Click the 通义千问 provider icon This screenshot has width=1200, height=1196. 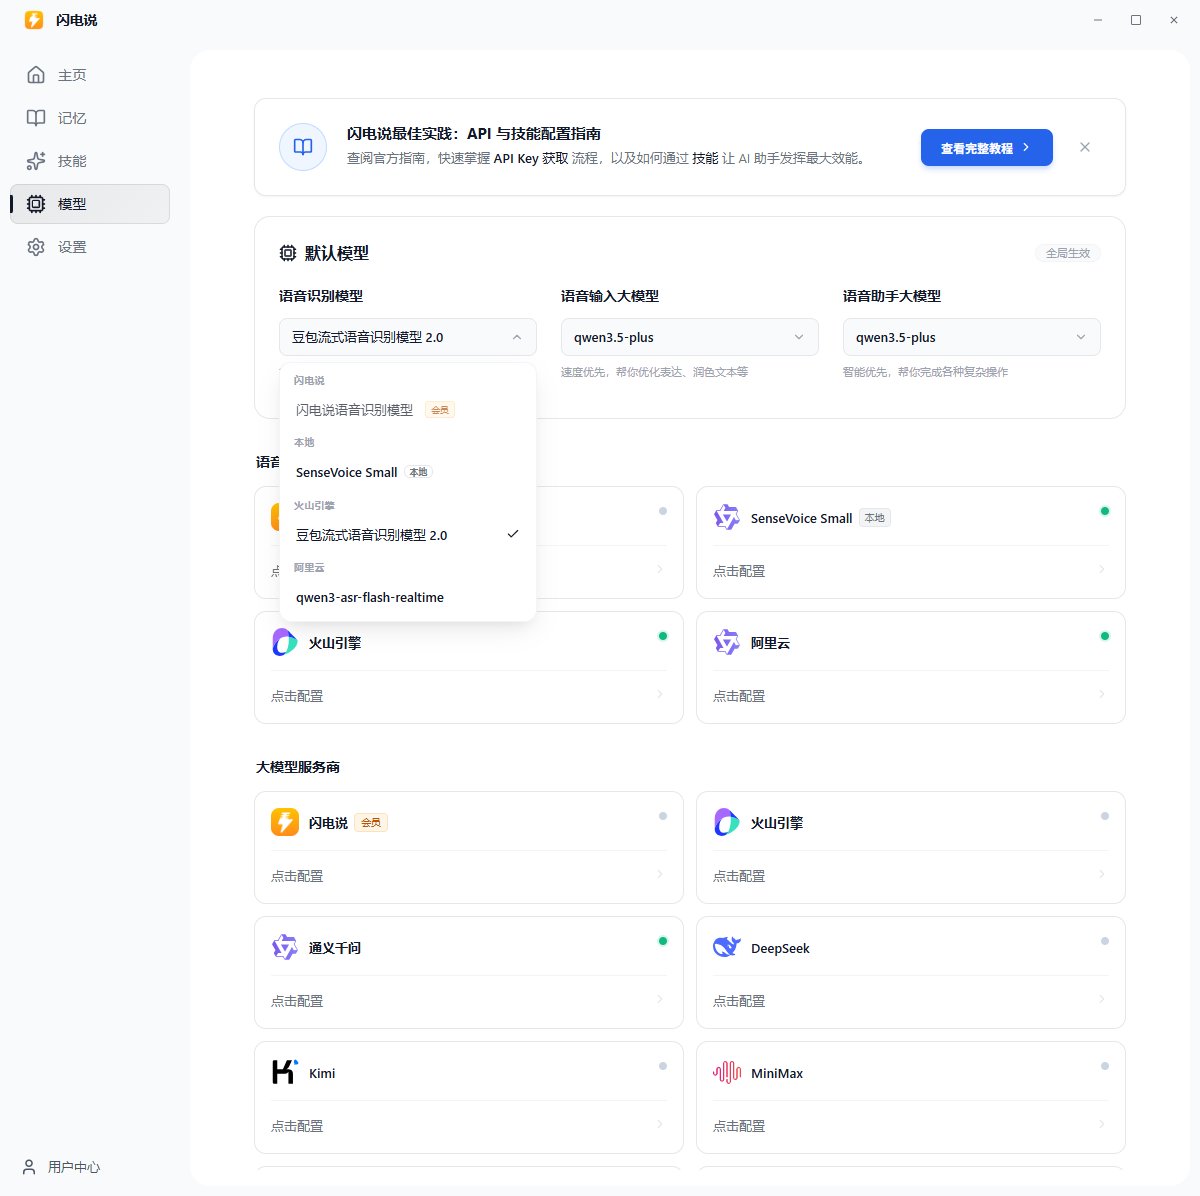[x=285, y=948]
